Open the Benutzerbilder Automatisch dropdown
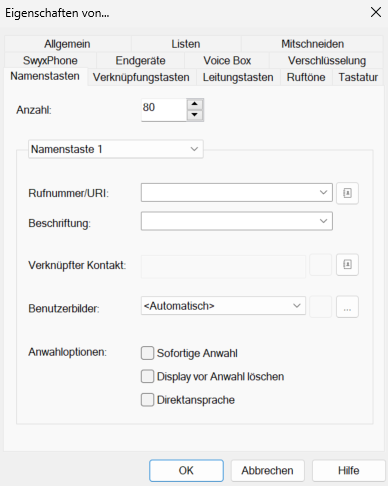388x486 pixels. click(x=223, y=306)
